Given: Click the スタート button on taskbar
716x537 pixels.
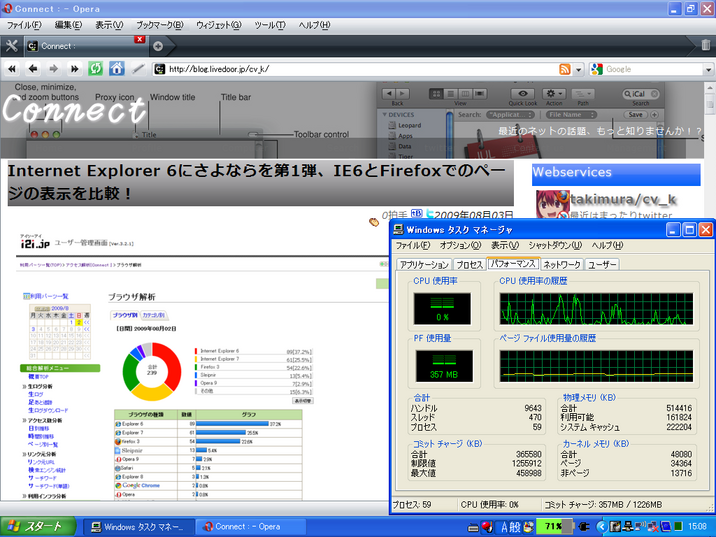Looking at the screenshot, I should click(x=38, y=527).
